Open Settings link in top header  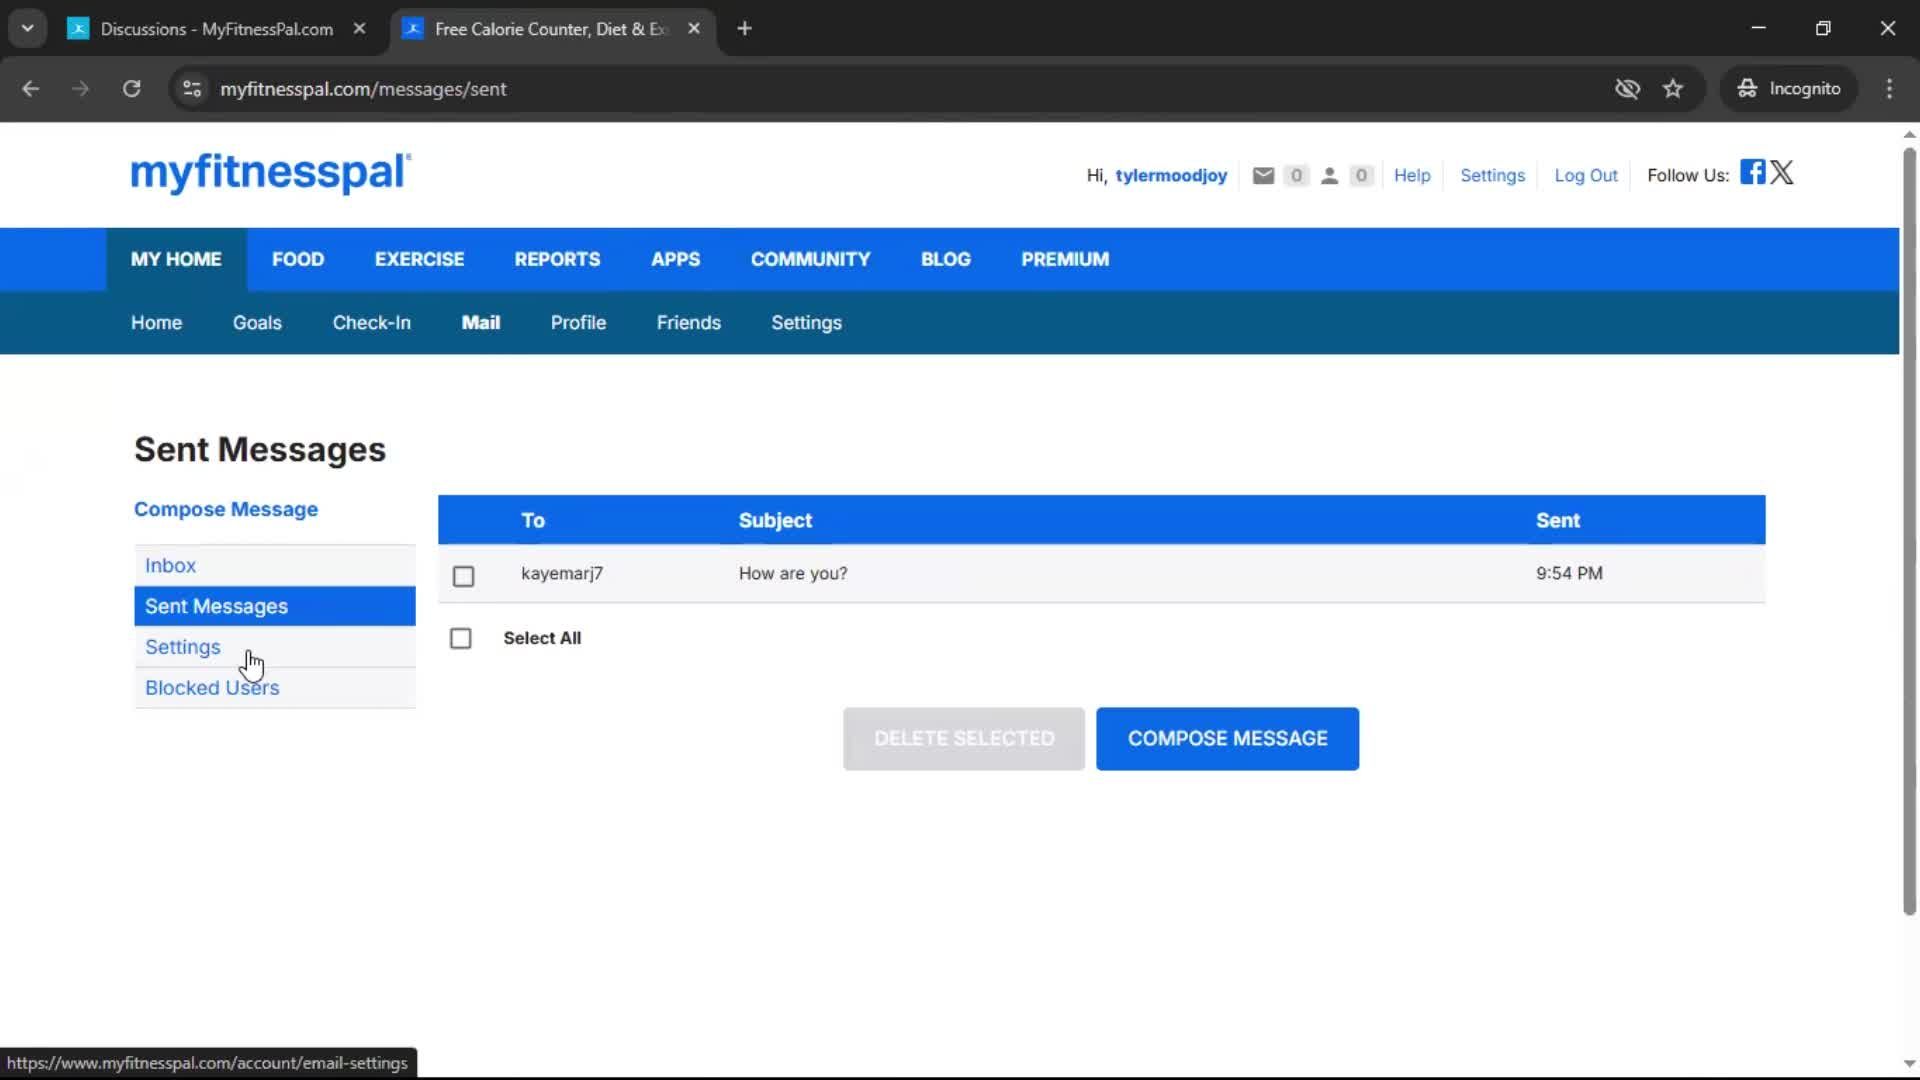1492,176
